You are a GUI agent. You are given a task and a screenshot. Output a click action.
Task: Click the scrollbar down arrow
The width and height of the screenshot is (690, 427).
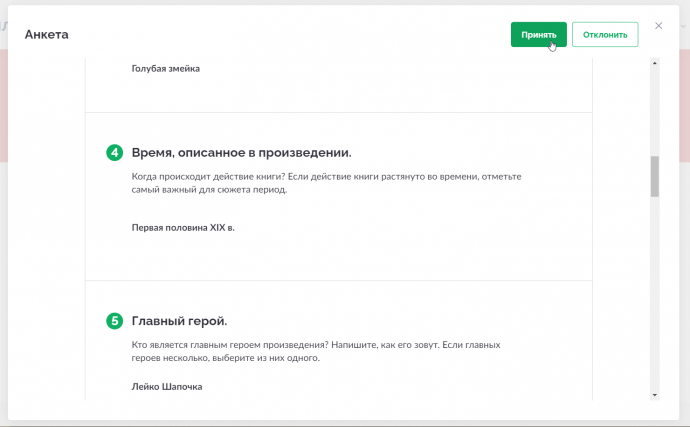tap(655, 395)
